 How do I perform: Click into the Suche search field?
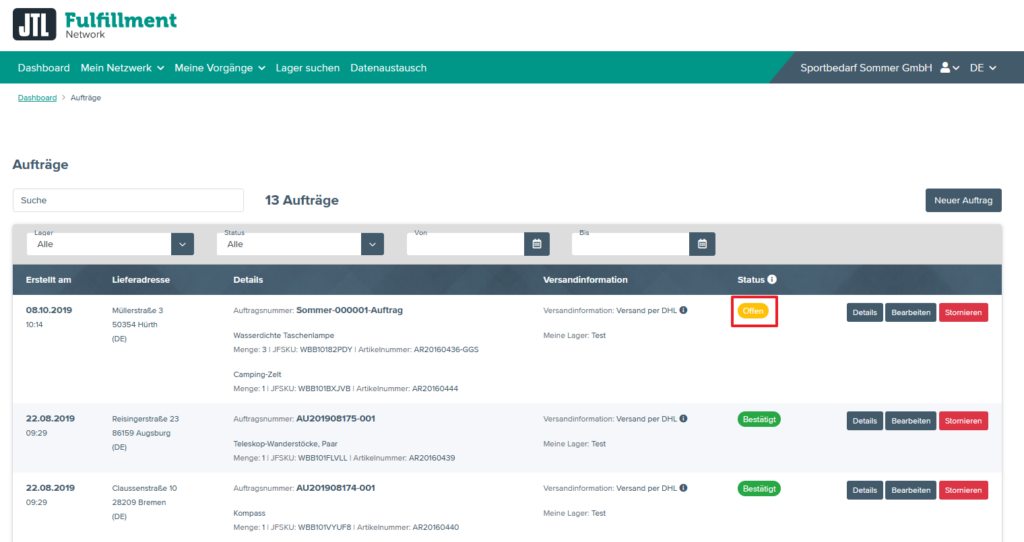tap(128, 200)
